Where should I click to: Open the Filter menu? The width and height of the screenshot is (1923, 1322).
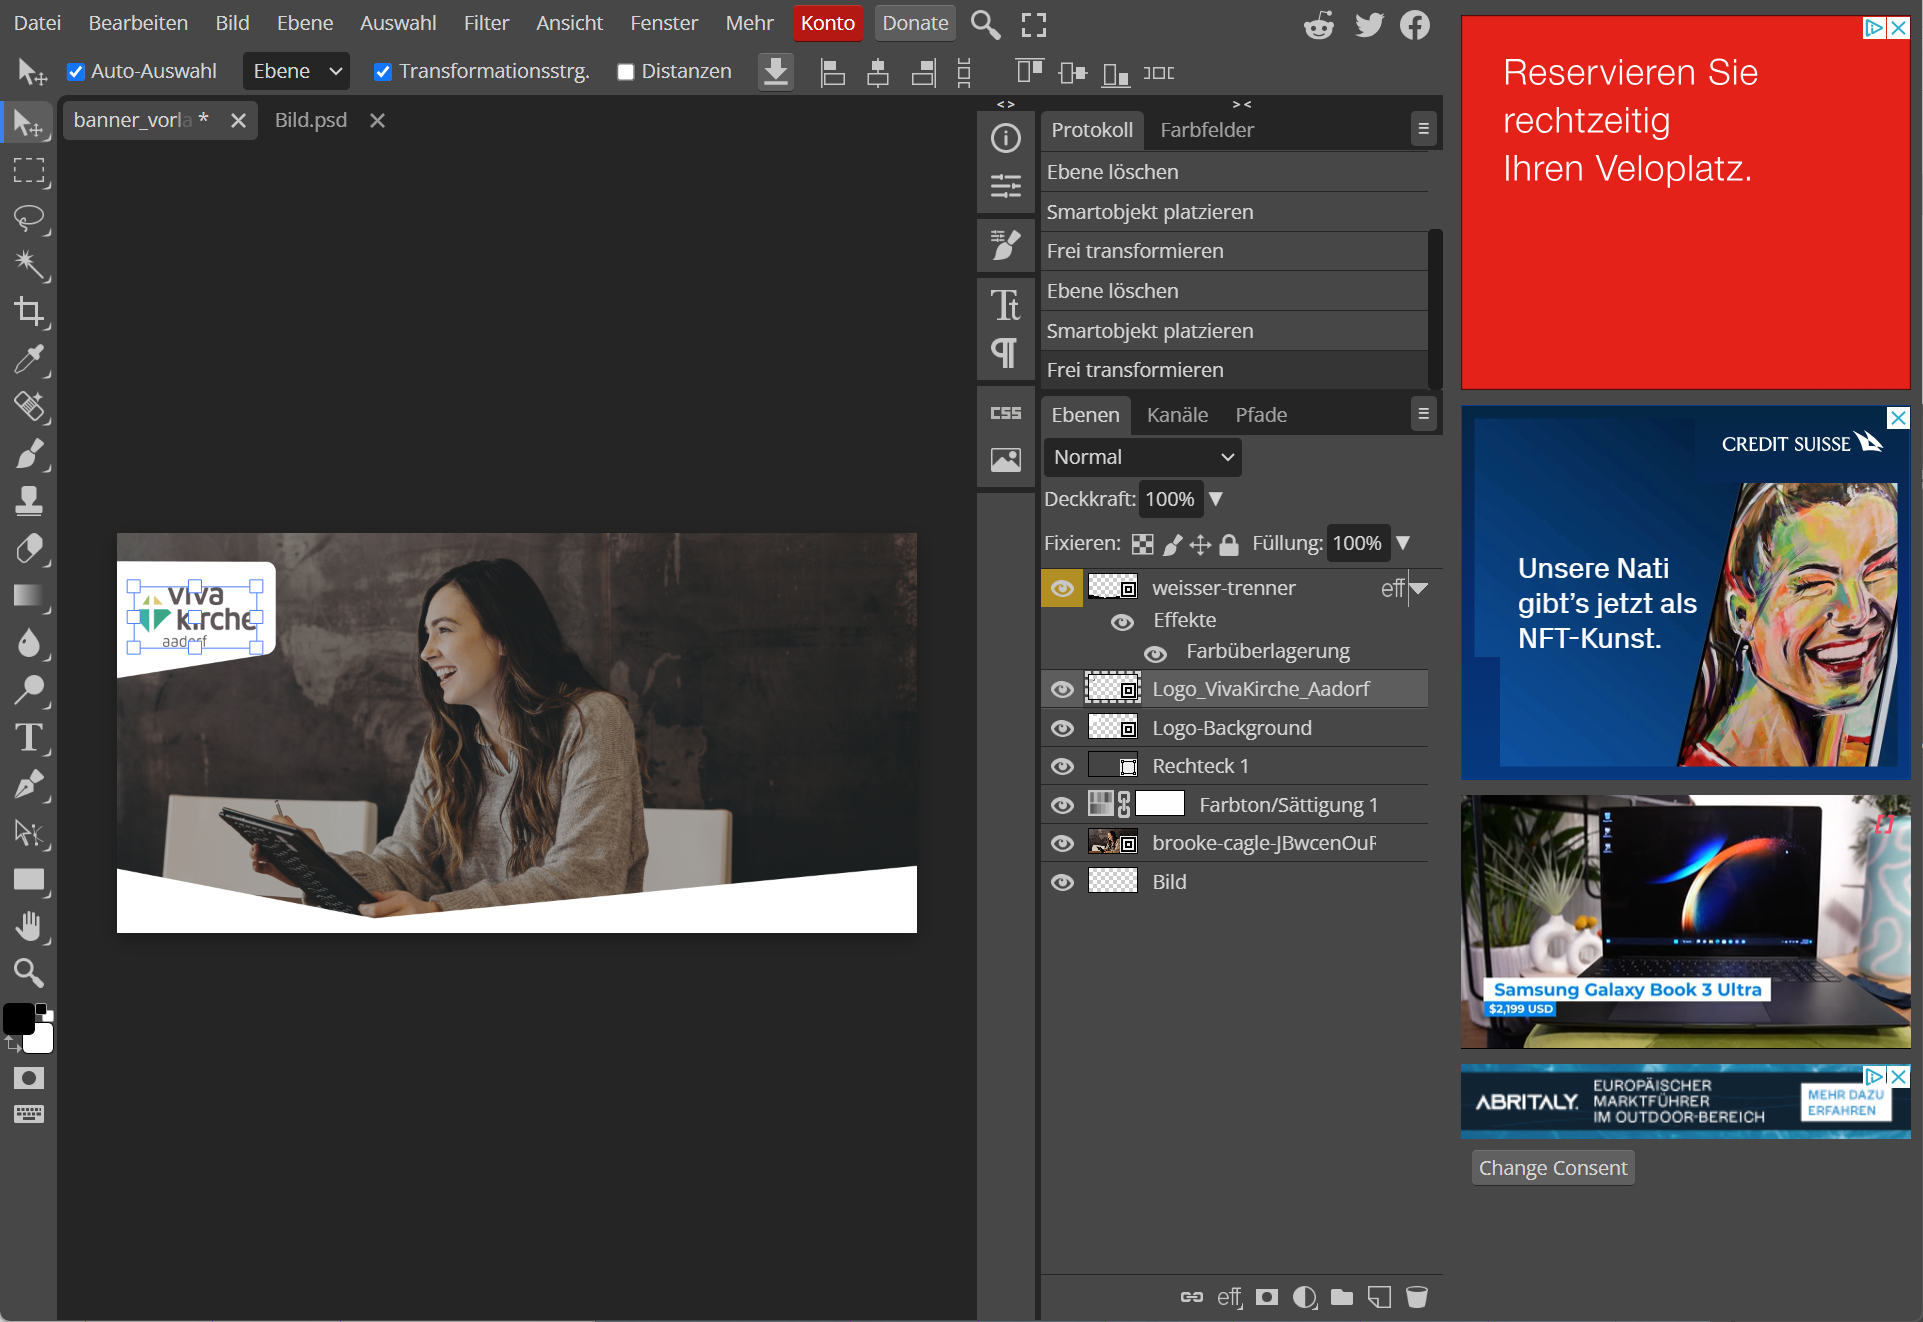pos(486,23)
